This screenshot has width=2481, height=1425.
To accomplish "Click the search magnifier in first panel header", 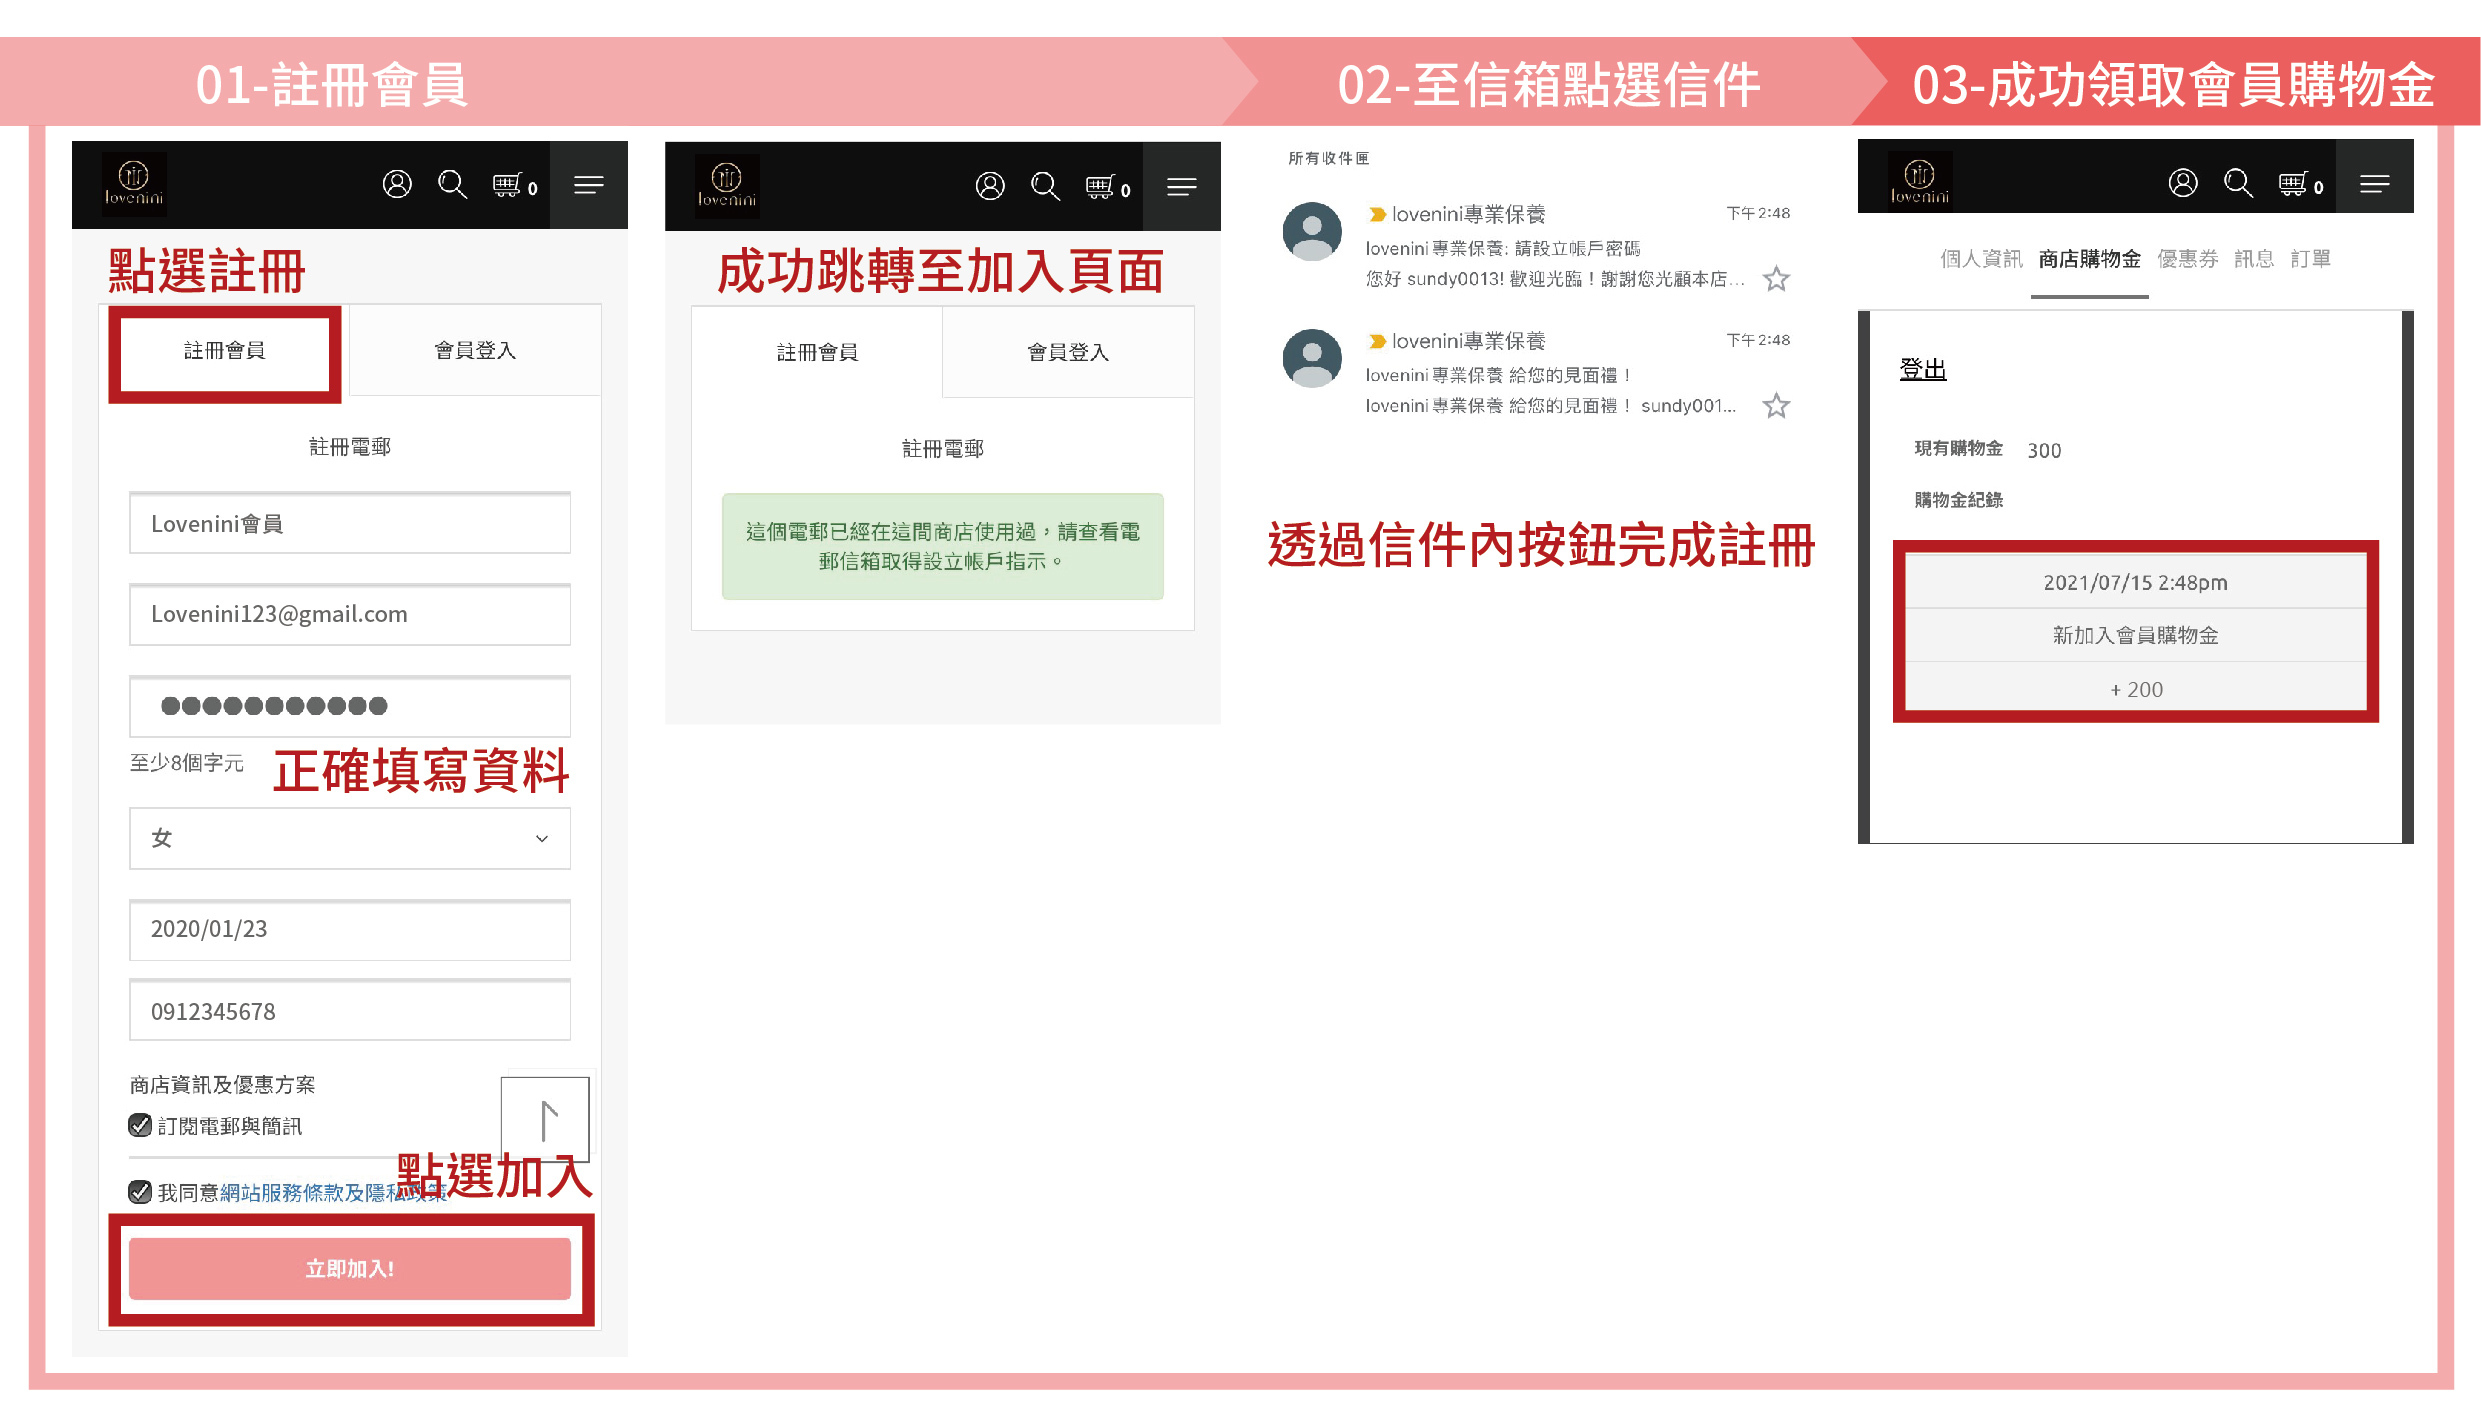I will coord(452,185).
